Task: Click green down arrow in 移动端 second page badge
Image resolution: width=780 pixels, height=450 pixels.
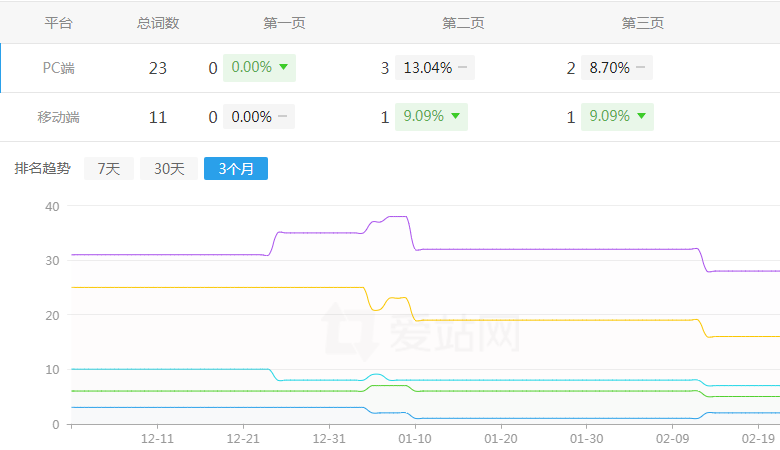Action: (x=456, y=117)
